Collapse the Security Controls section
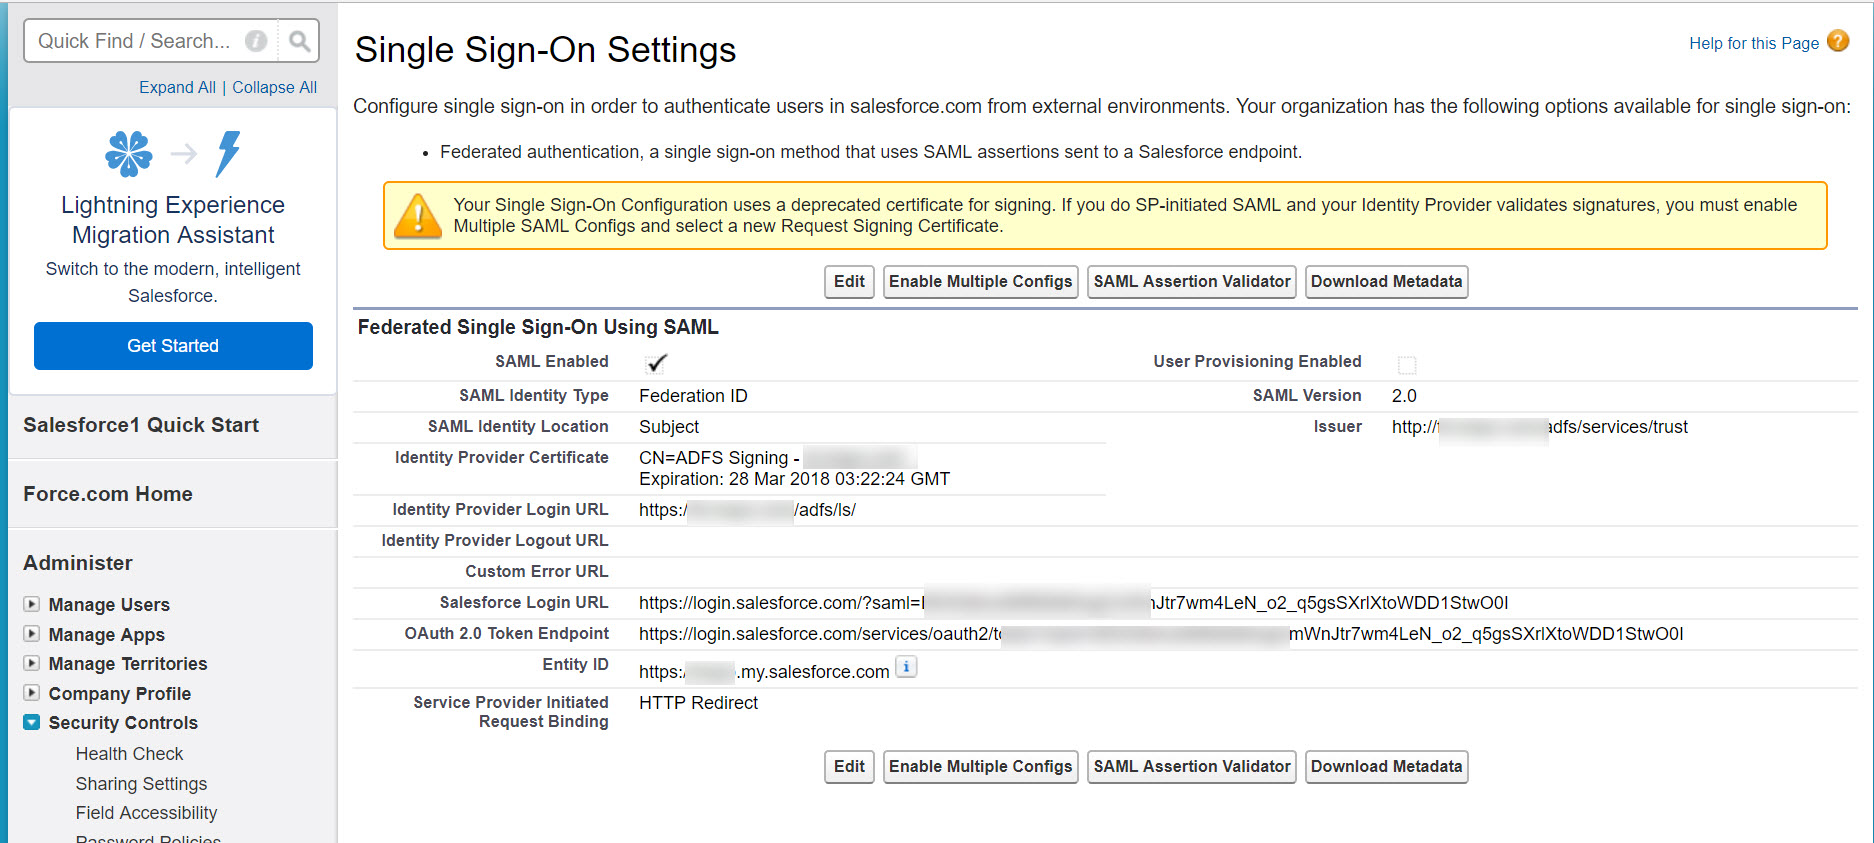The image size is (1874, 843). click(x=32, y=722)
